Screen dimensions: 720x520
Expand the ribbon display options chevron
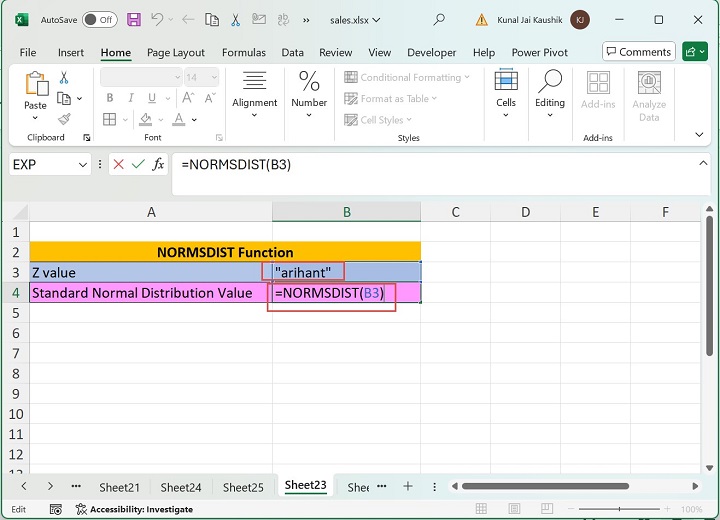pyautogui.click(x=699, y=135)
